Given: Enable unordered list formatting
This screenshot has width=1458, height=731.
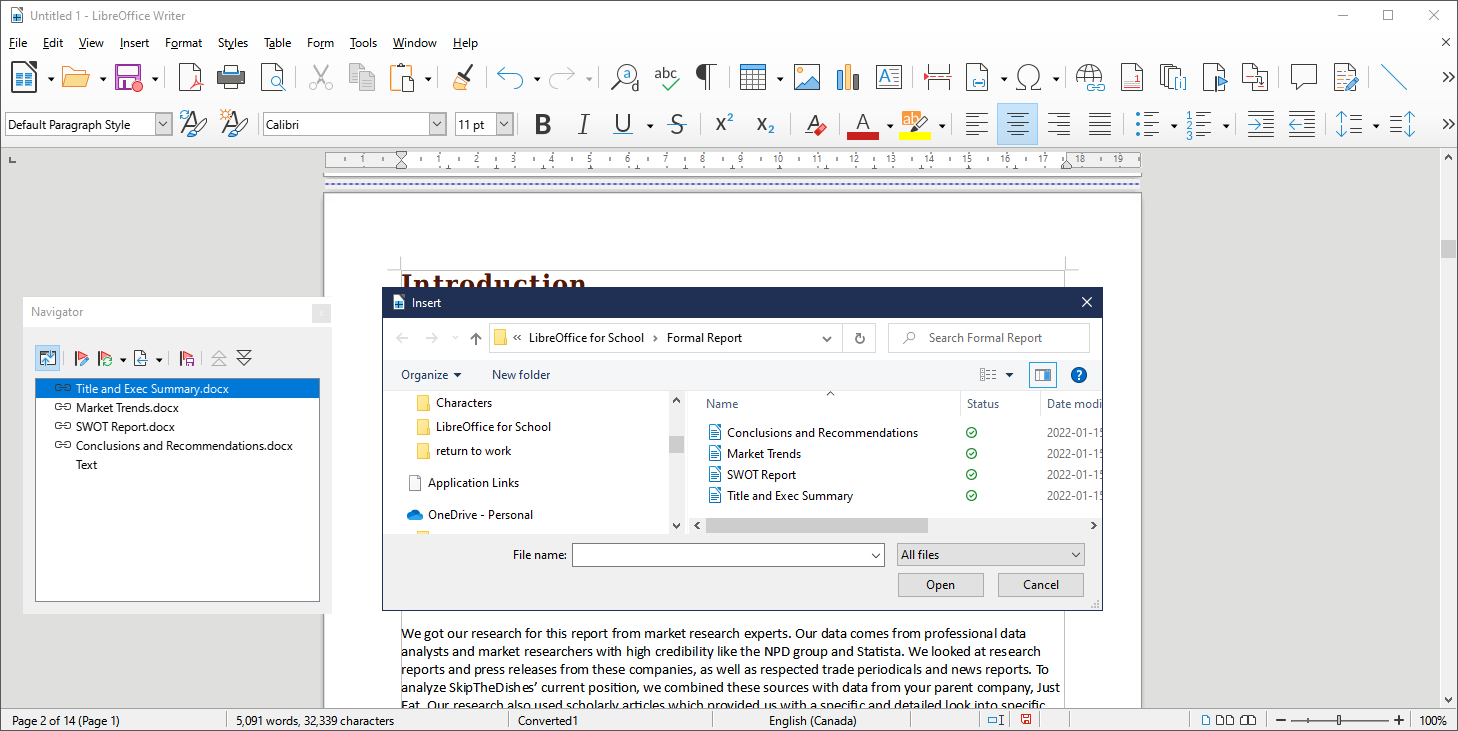Looking at the screenshot, I should point(1148,124).
